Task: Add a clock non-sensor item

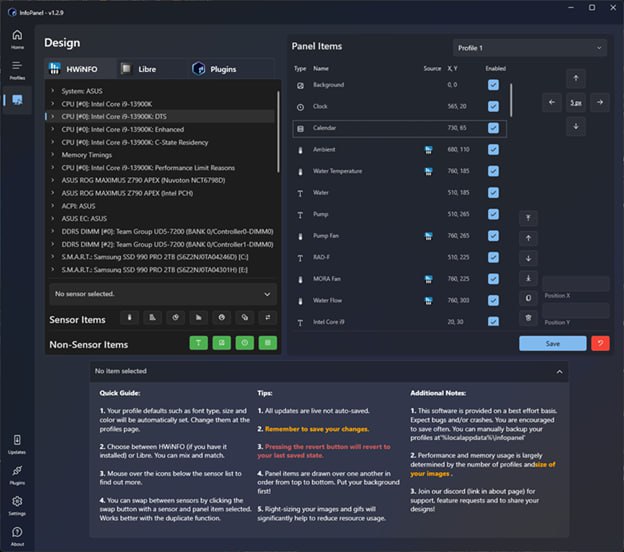Action: (x=244, y=343)
